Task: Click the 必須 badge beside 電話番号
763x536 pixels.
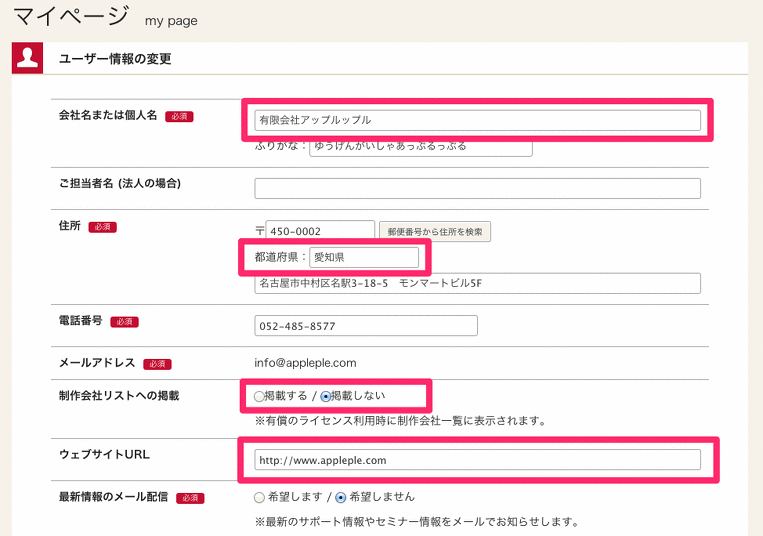Action: [x=124, y=322]
